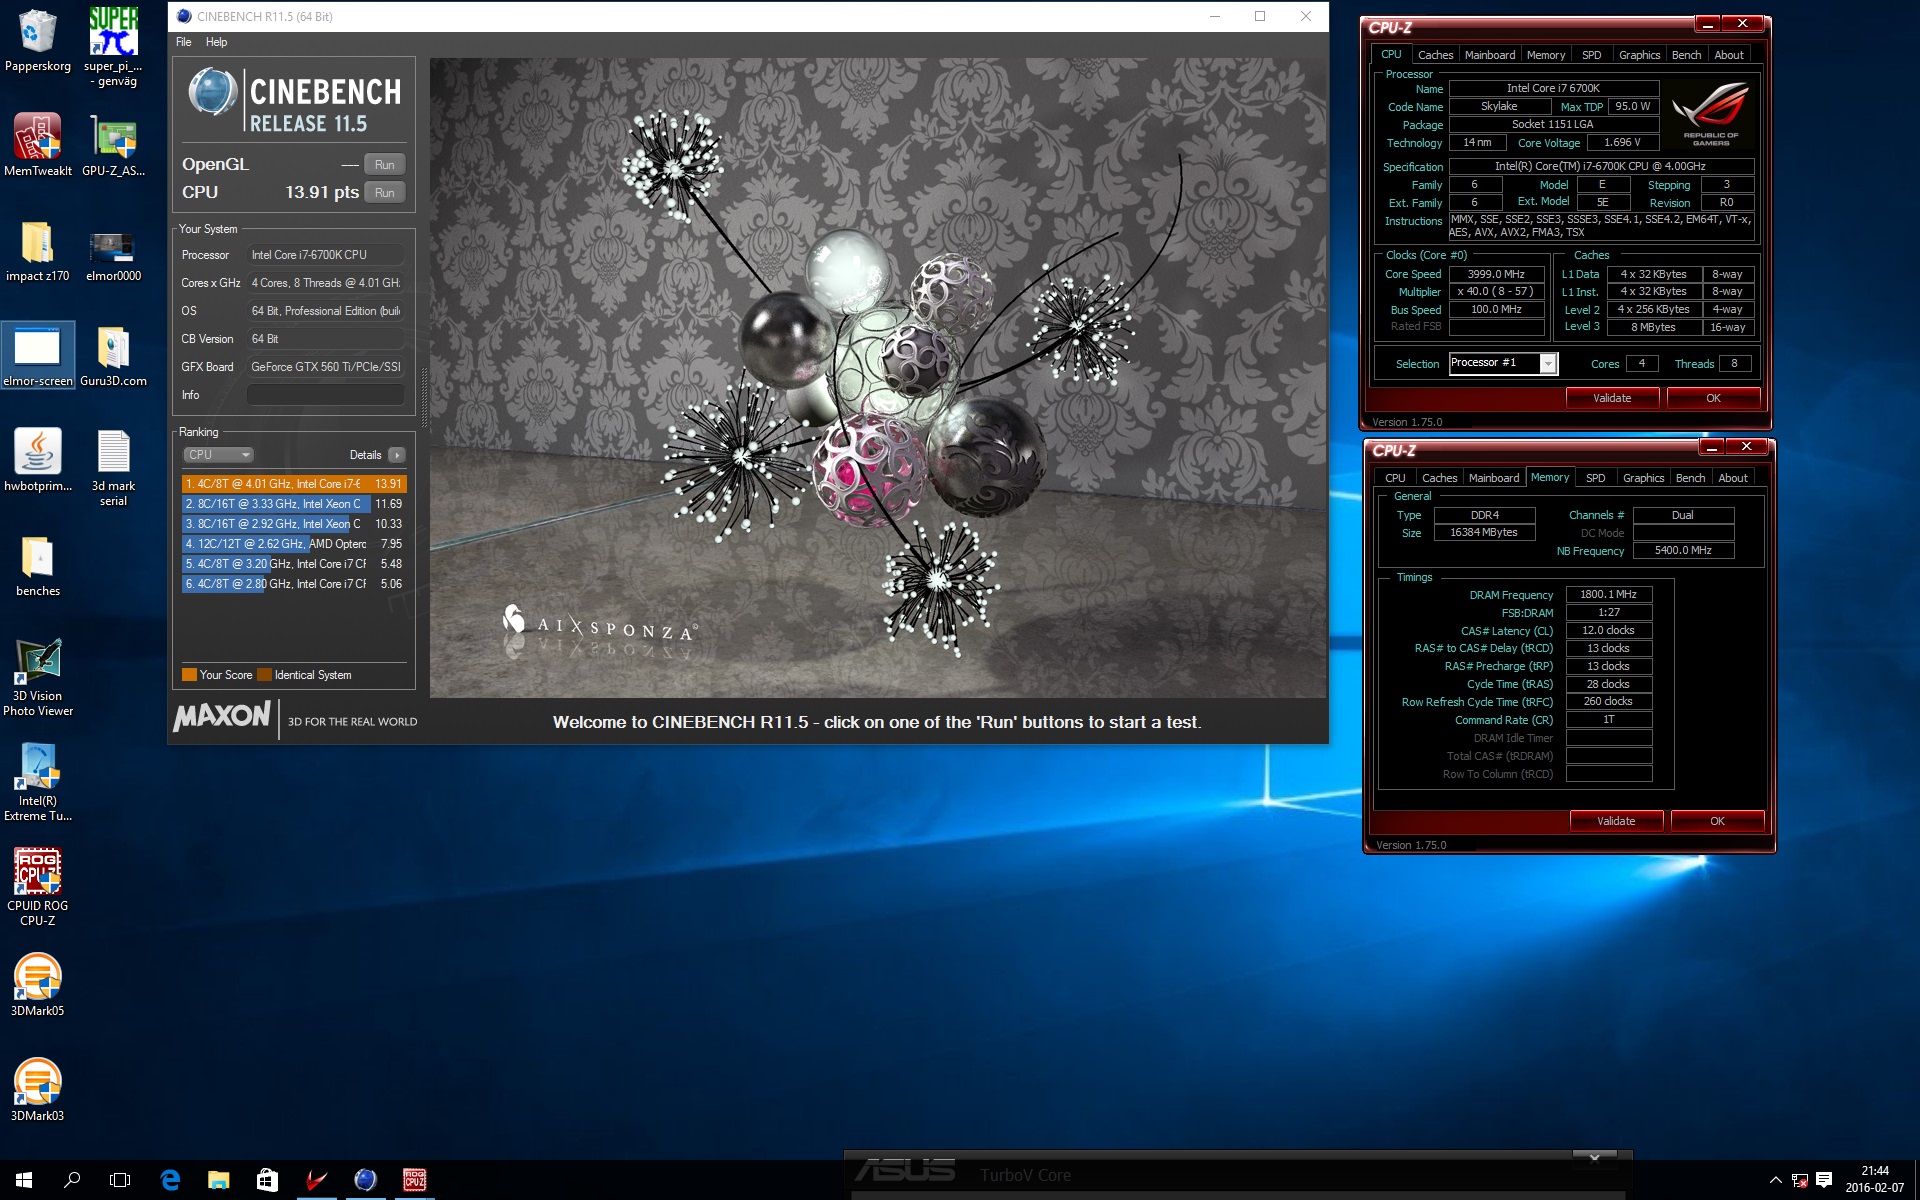Click Validate in the upper CPU-Z window

[x=1612, y=398]
